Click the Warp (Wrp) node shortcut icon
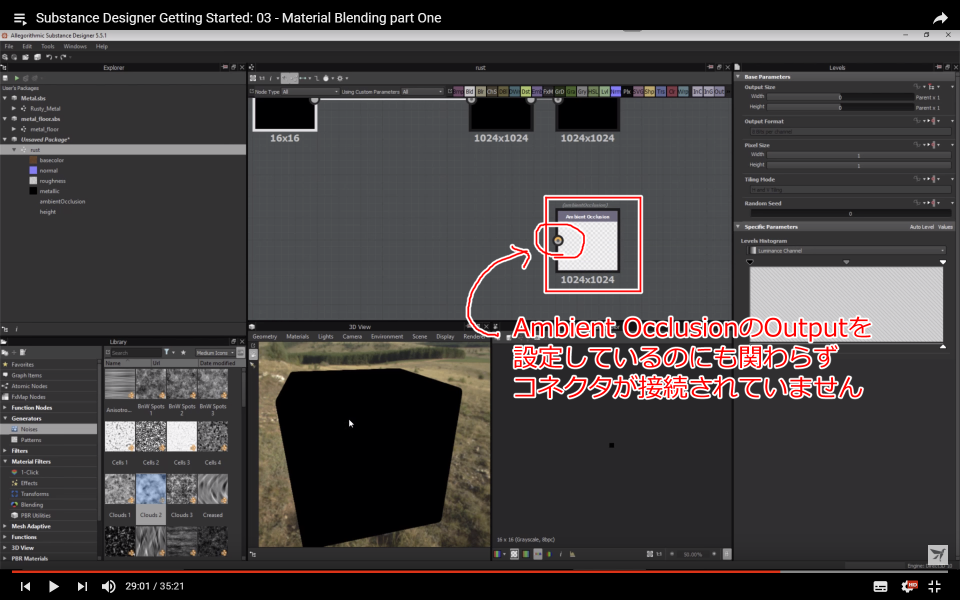Screen dimensions: 960x600 click(x=683, y=91)
